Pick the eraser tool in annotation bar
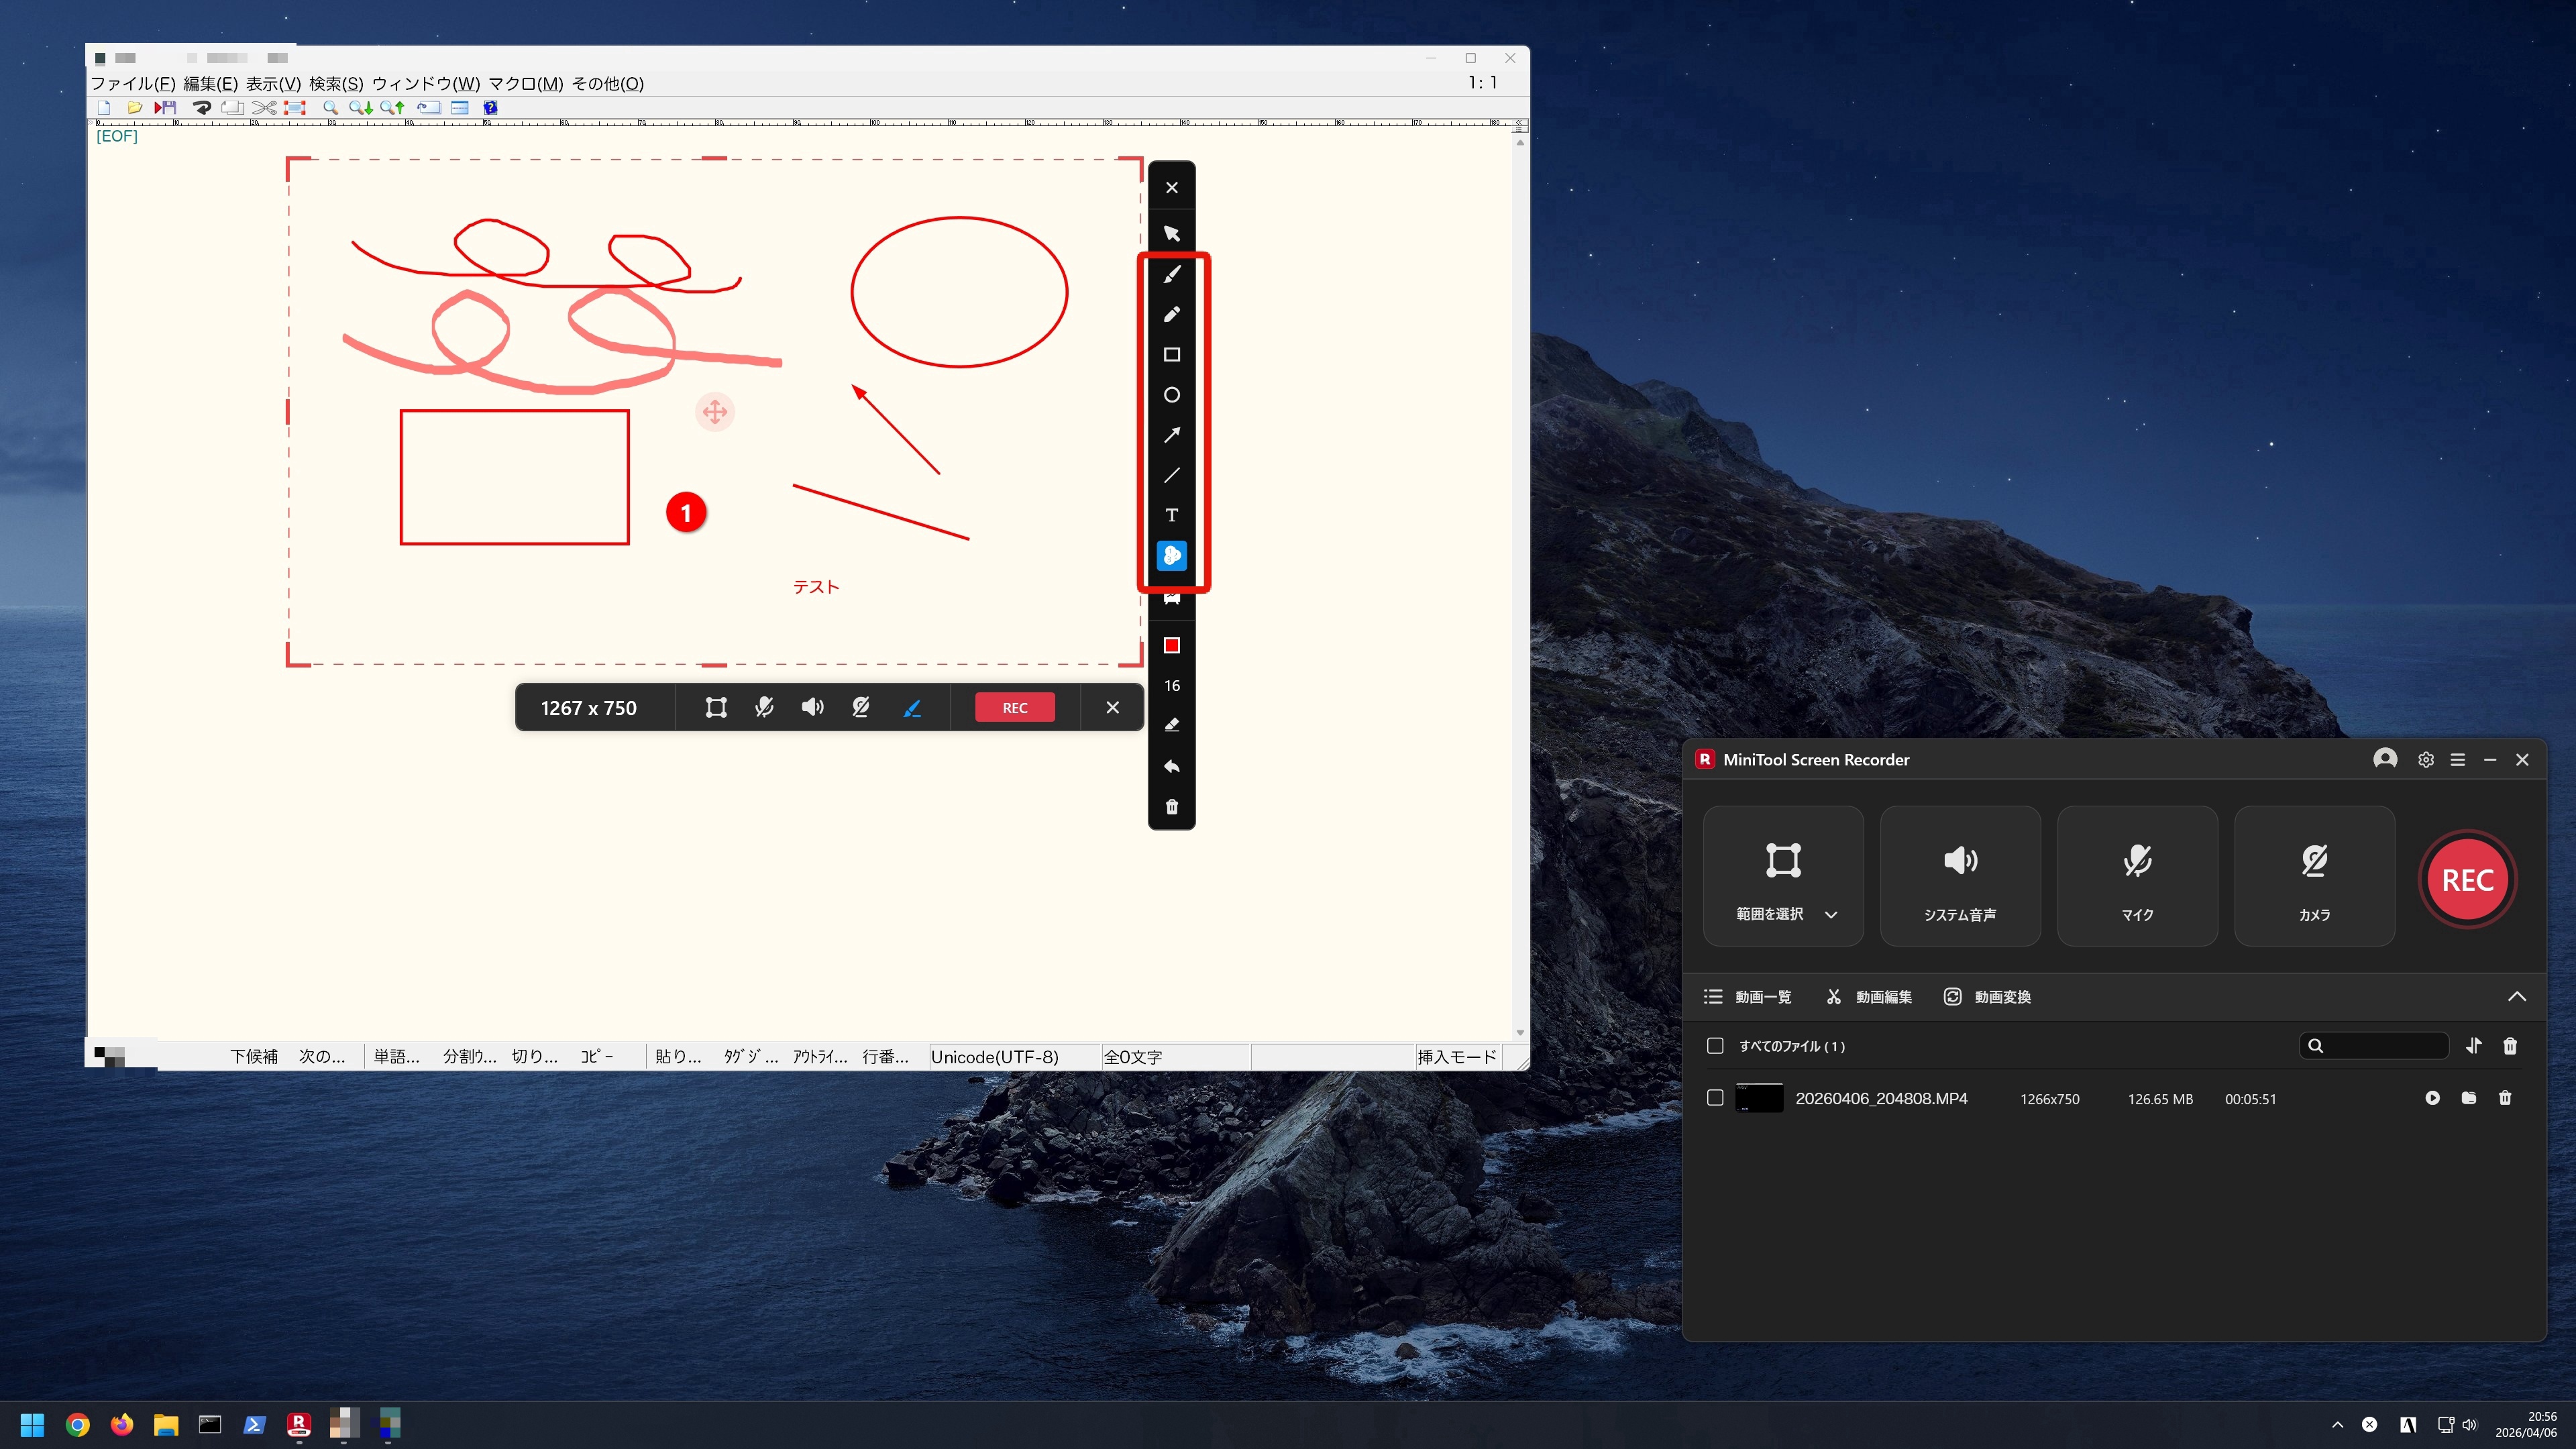The image size is (2576, 1449). 1172,725
